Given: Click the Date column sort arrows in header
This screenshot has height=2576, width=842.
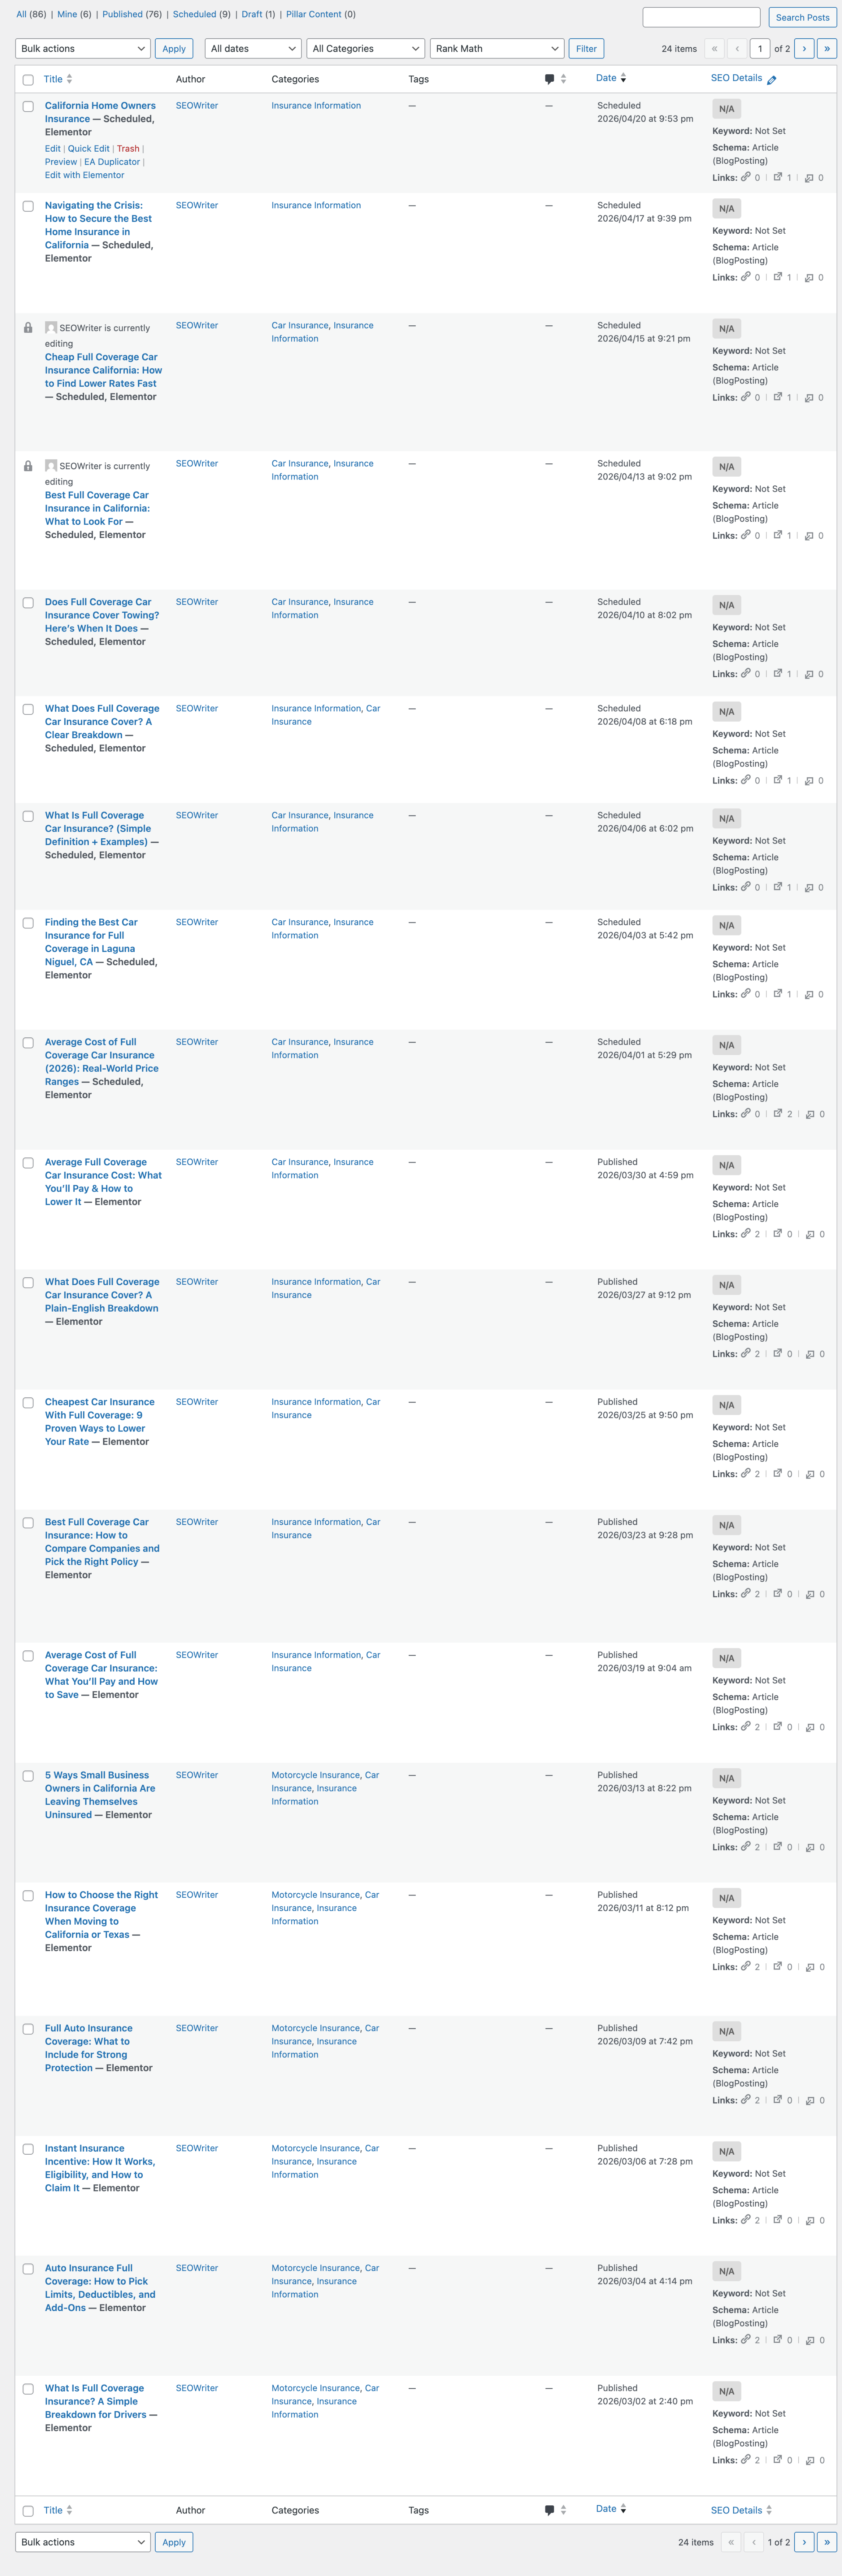Looking at the screenshot, I should click(623, 78).
